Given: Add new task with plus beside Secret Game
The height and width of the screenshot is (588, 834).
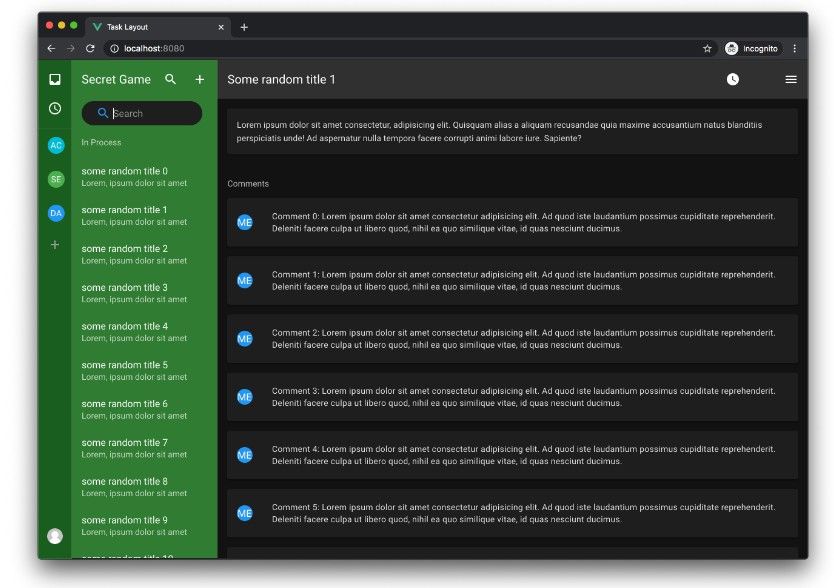Looking at the screenshot, I should coord(199,79).
